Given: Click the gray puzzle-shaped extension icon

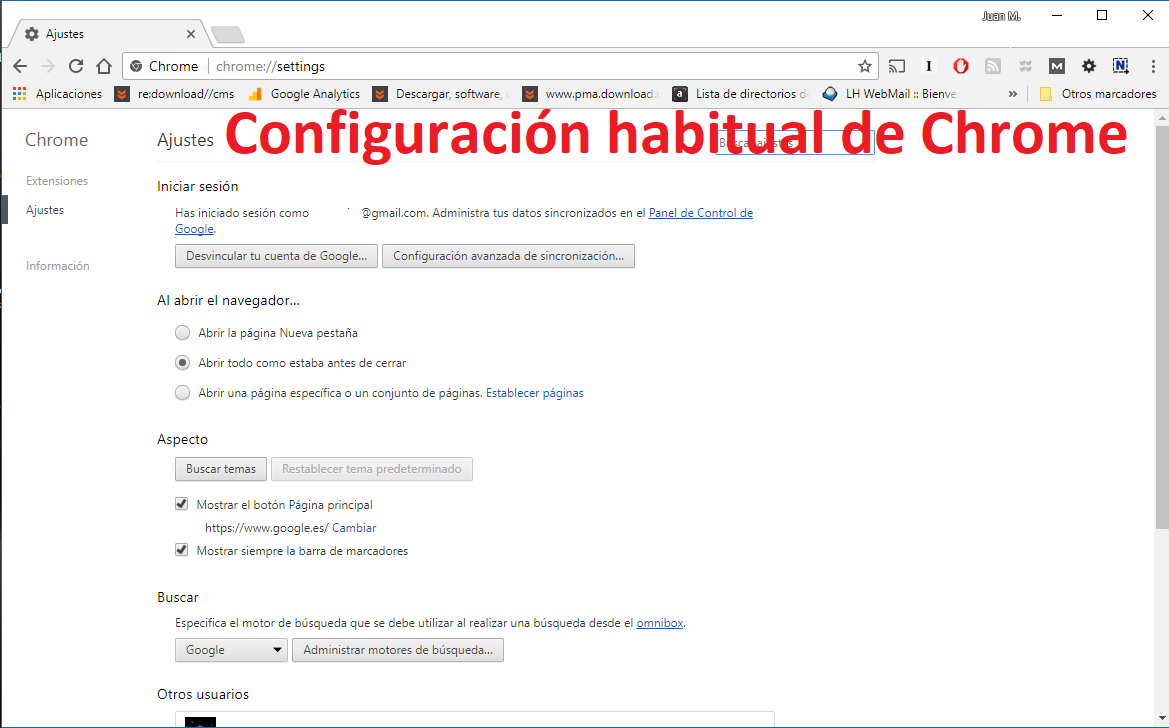Looking at the screenshot, I should click(1025, 66).
